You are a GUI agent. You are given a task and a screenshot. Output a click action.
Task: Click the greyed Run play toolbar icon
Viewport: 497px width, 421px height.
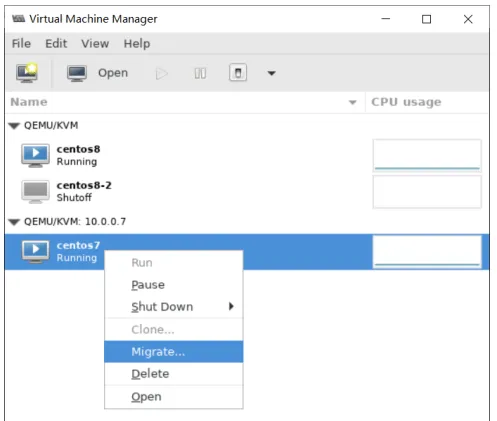point(162,73)
